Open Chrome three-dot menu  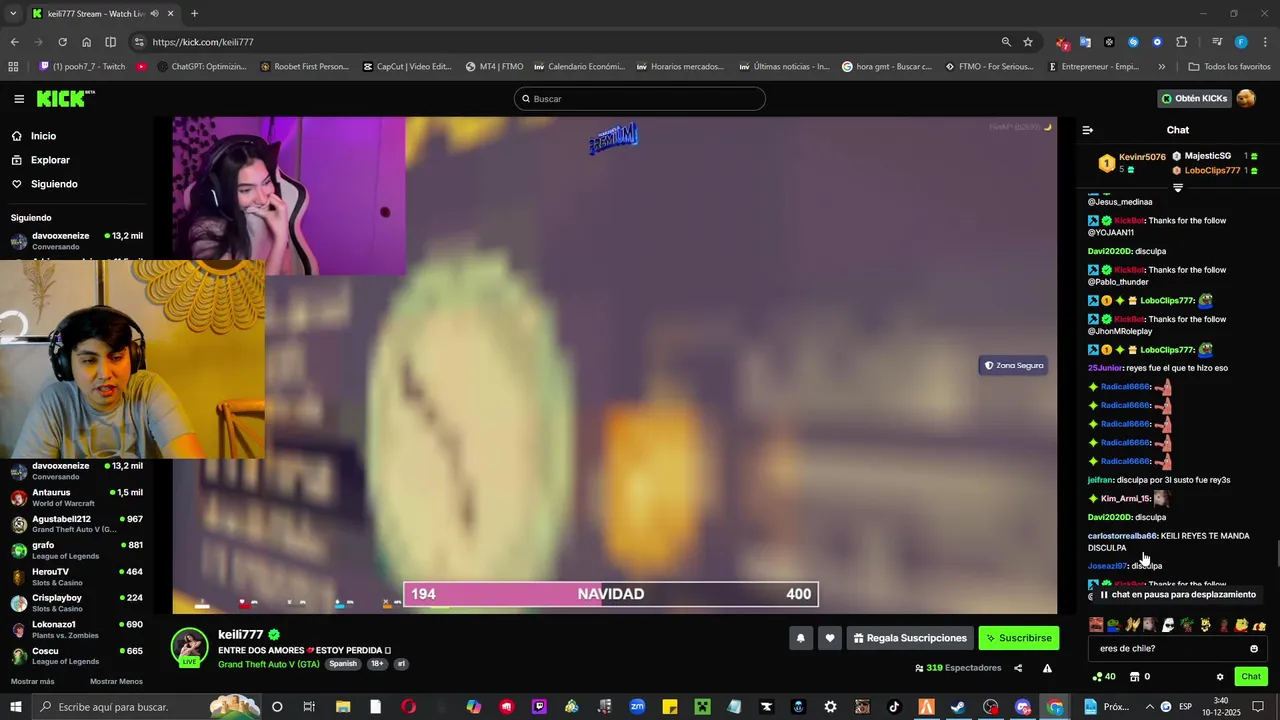[1264, 42]
